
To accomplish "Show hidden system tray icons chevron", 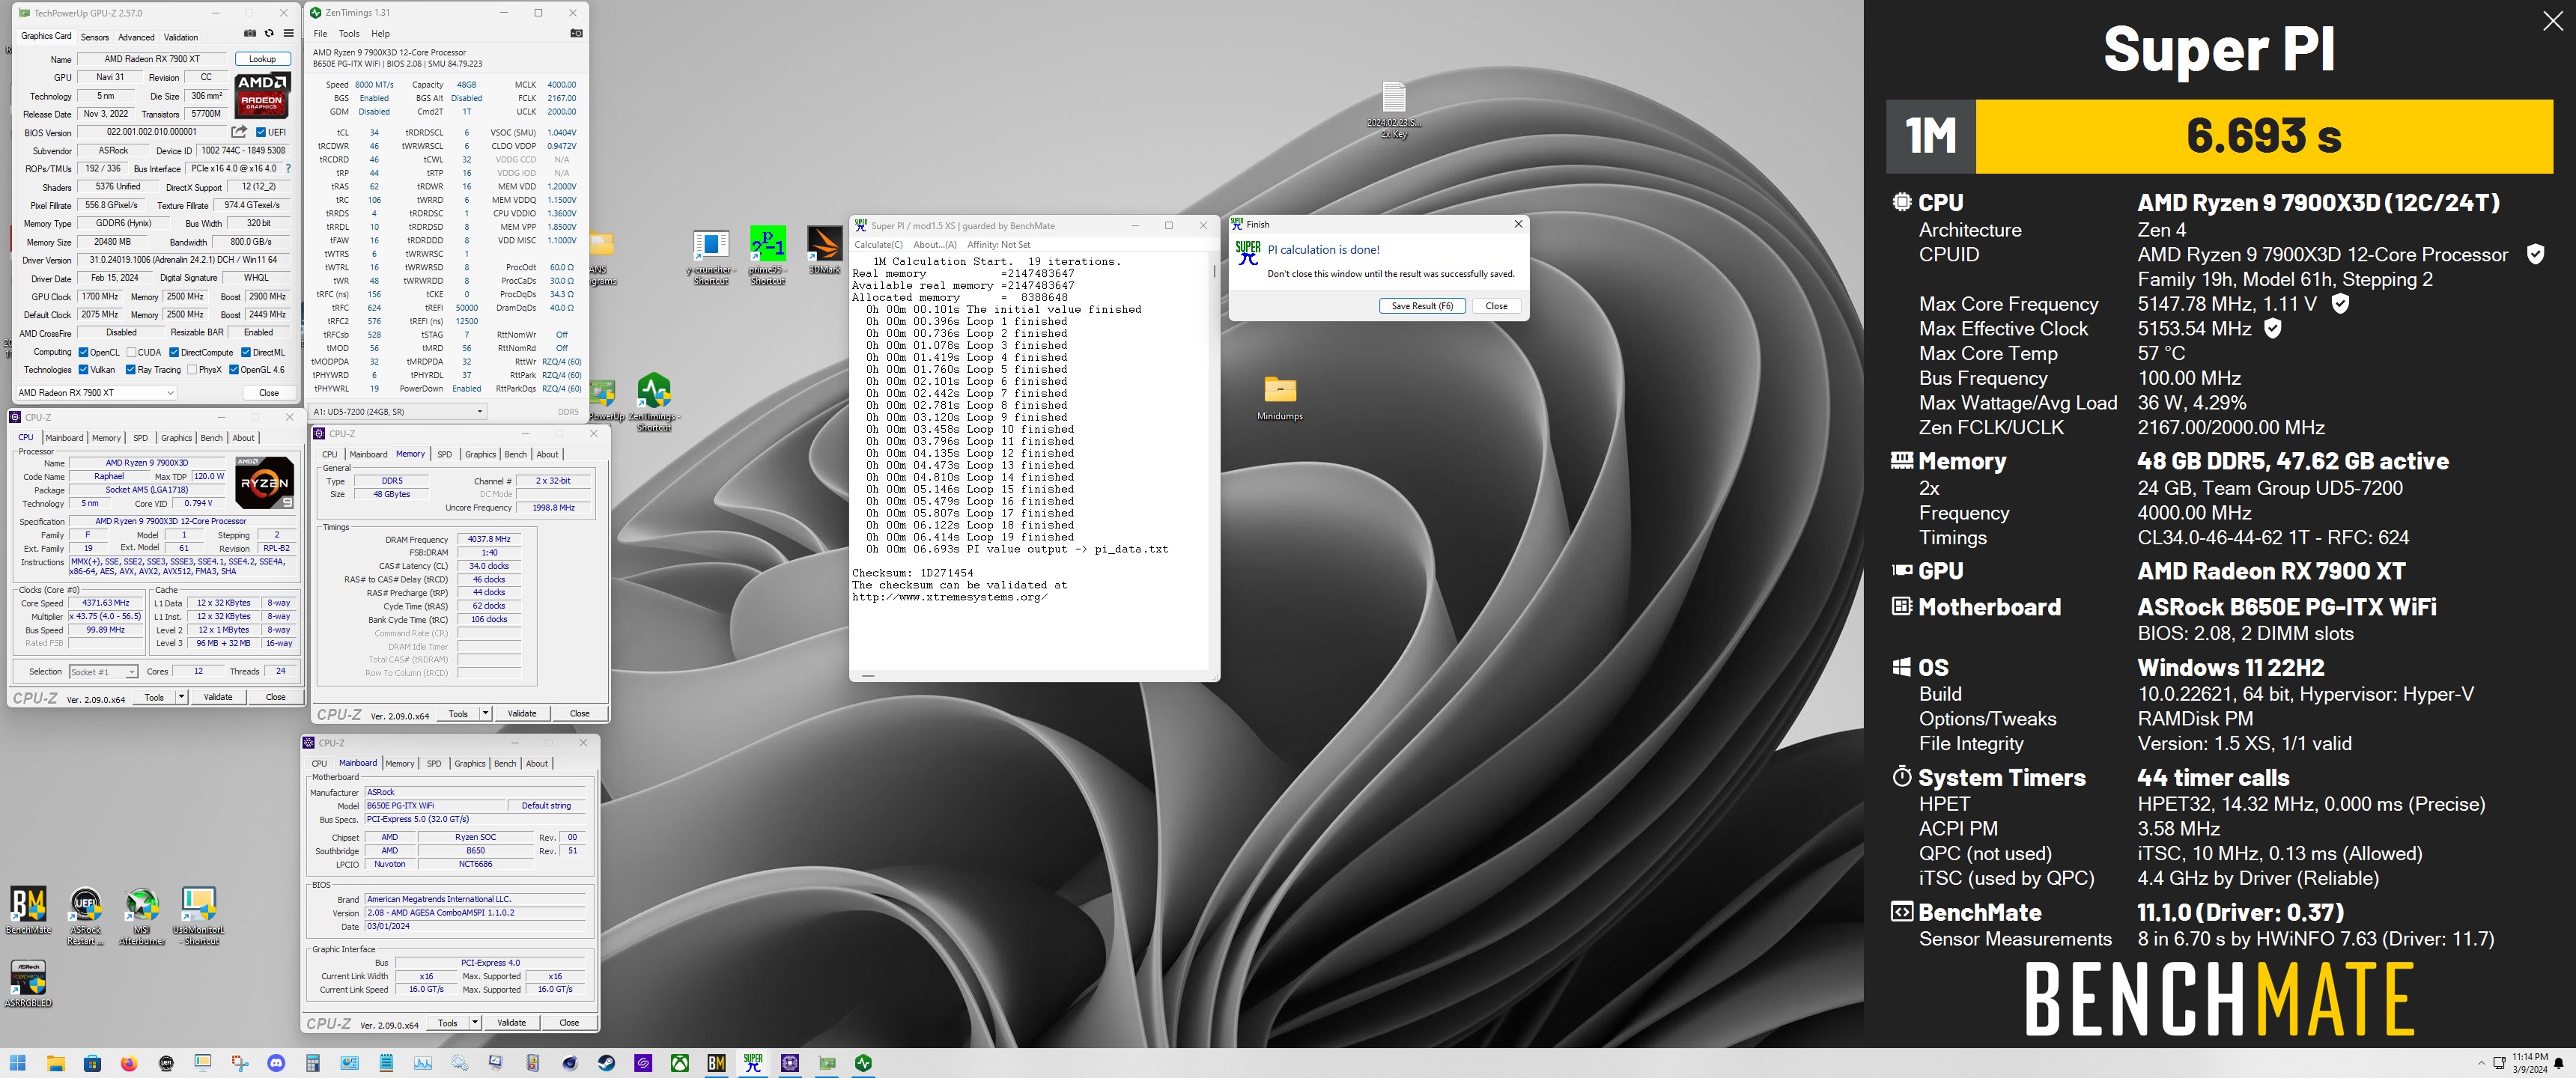I will (2481, 1063).
